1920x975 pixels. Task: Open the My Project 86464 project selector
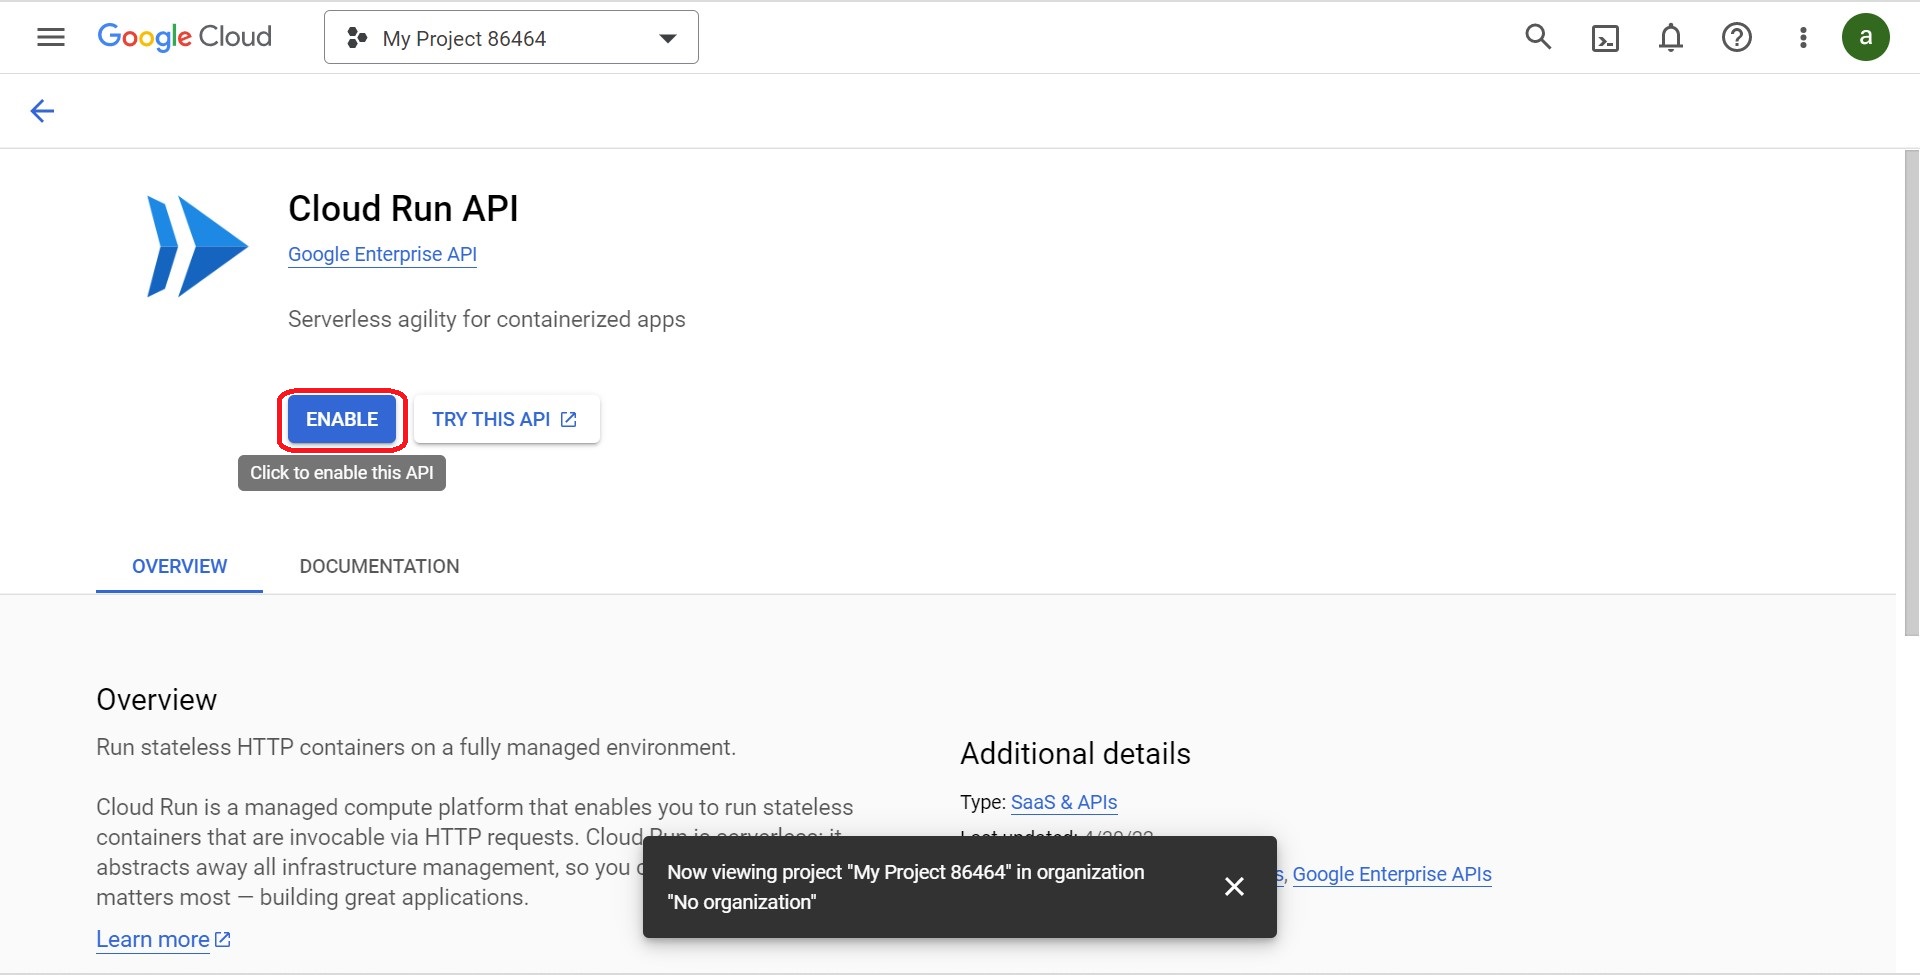click(464, 38)
